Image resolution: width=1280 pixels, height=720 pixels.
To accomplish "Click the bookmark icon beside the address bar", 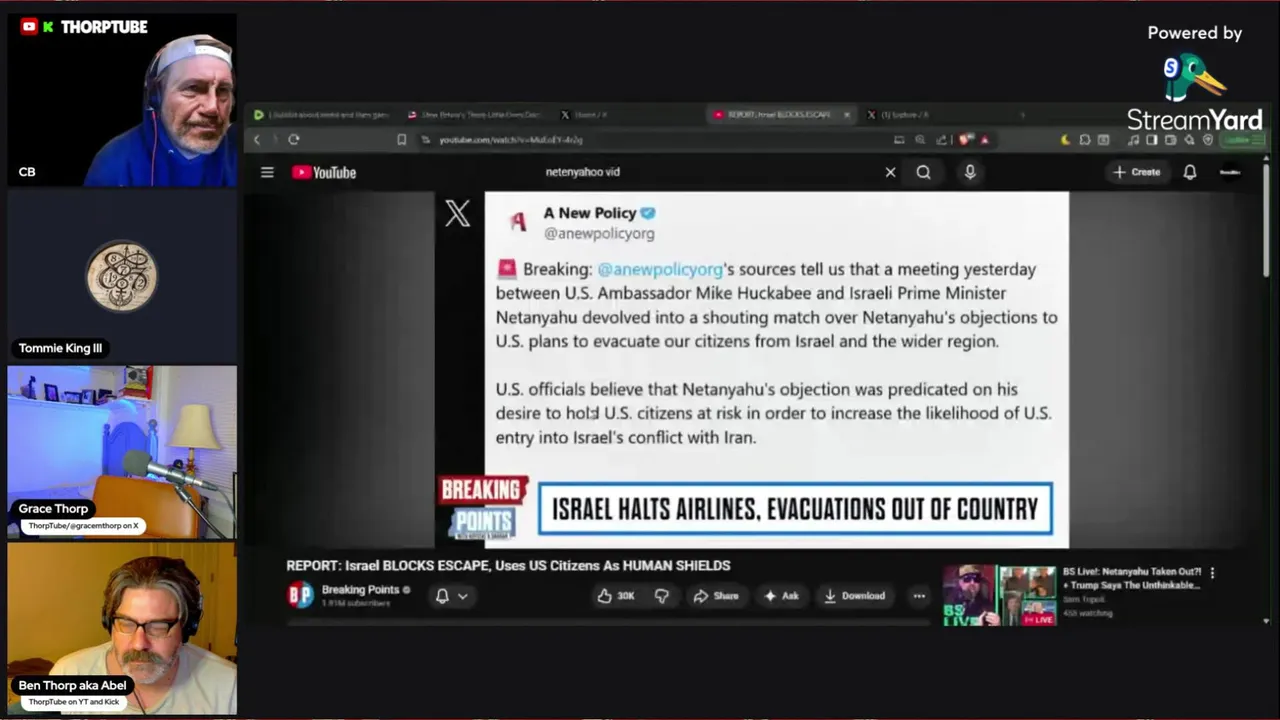I will coord(401,140).
